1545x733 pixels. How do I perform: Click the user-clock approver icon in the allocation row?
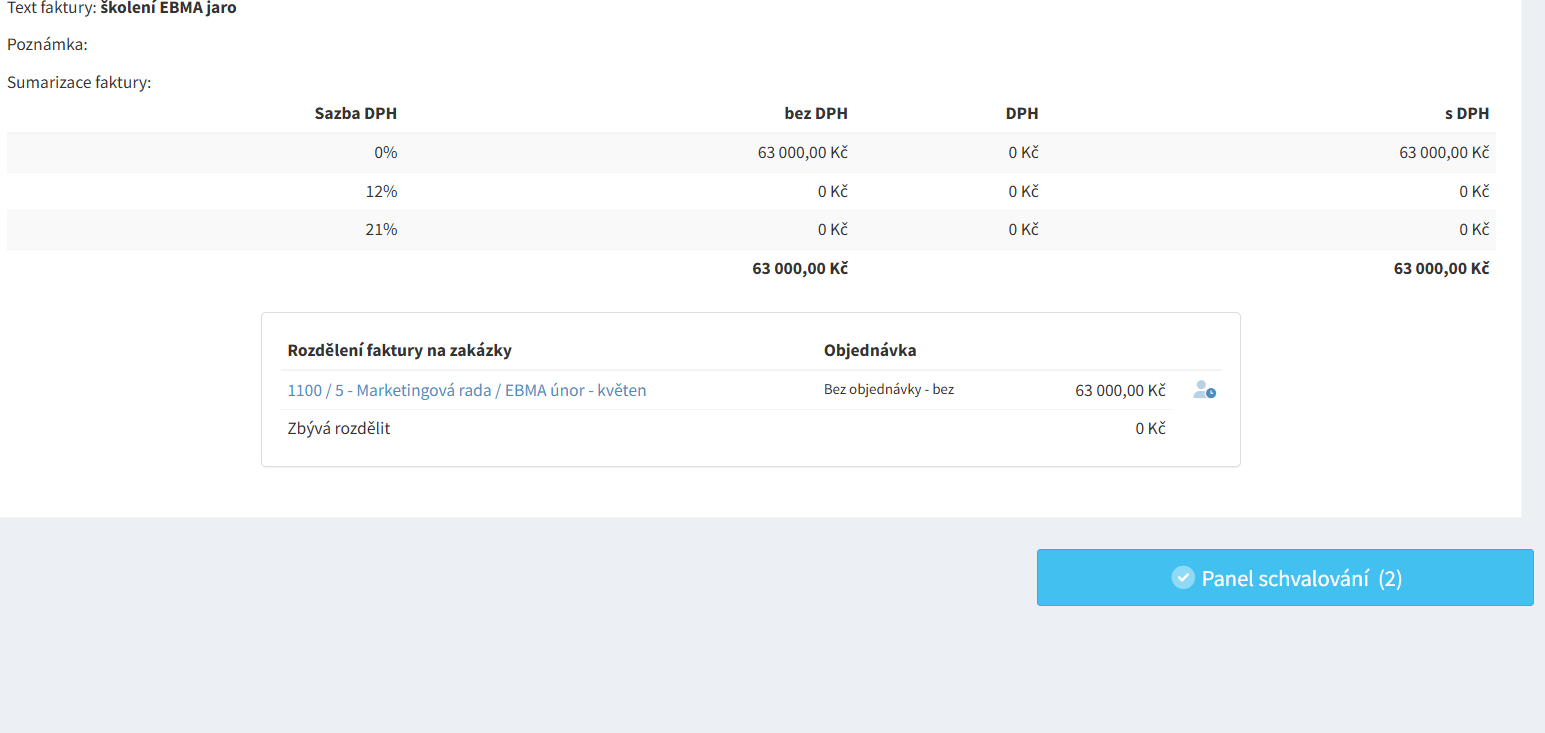click(1204, 390)
